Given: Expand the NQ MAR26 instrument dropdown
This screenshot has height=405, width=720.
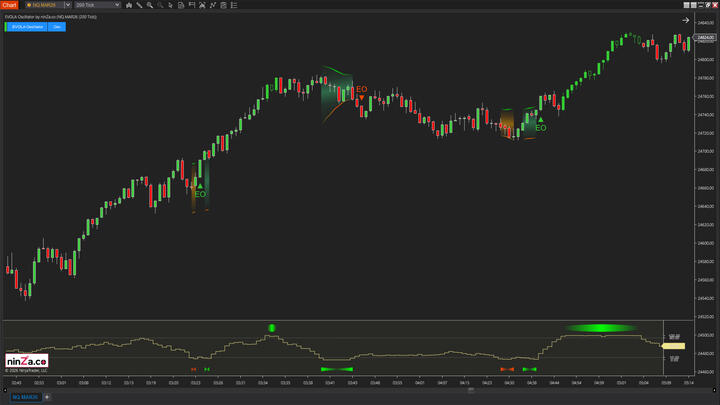Looking at the screenshot, I should click(x=68, y=5).
